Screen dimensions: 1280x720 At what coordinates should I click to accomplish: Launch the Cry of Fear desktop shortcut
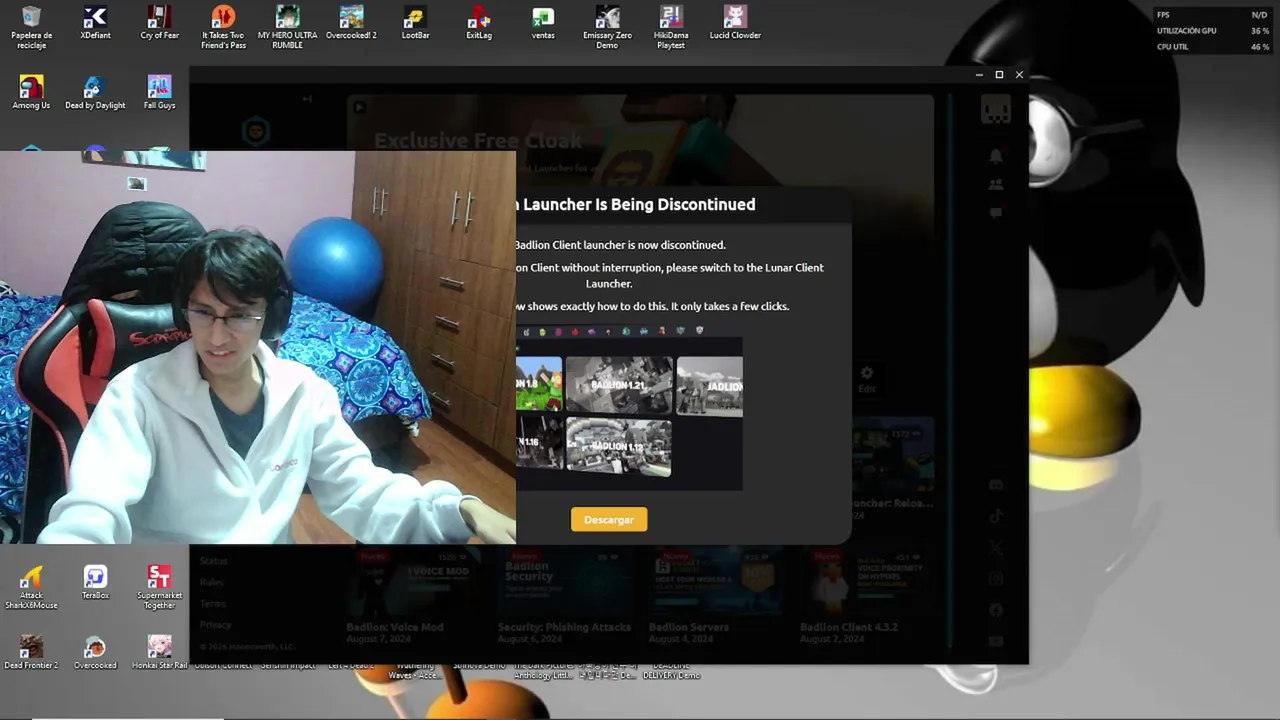[159, 23]
